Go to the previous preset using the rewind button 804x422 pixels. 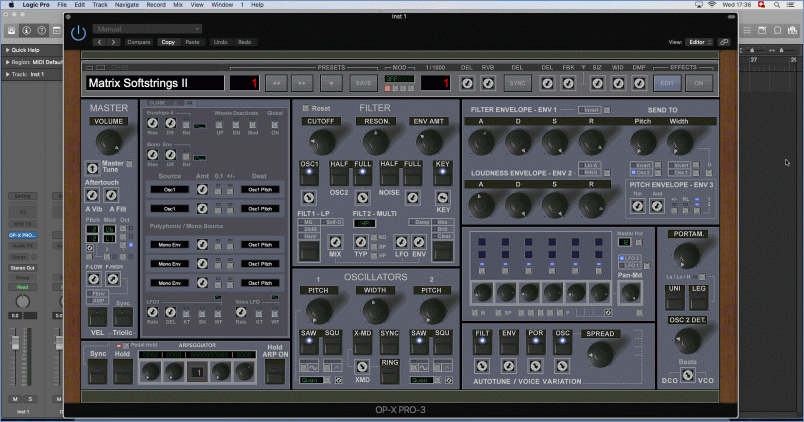(276, 83)
